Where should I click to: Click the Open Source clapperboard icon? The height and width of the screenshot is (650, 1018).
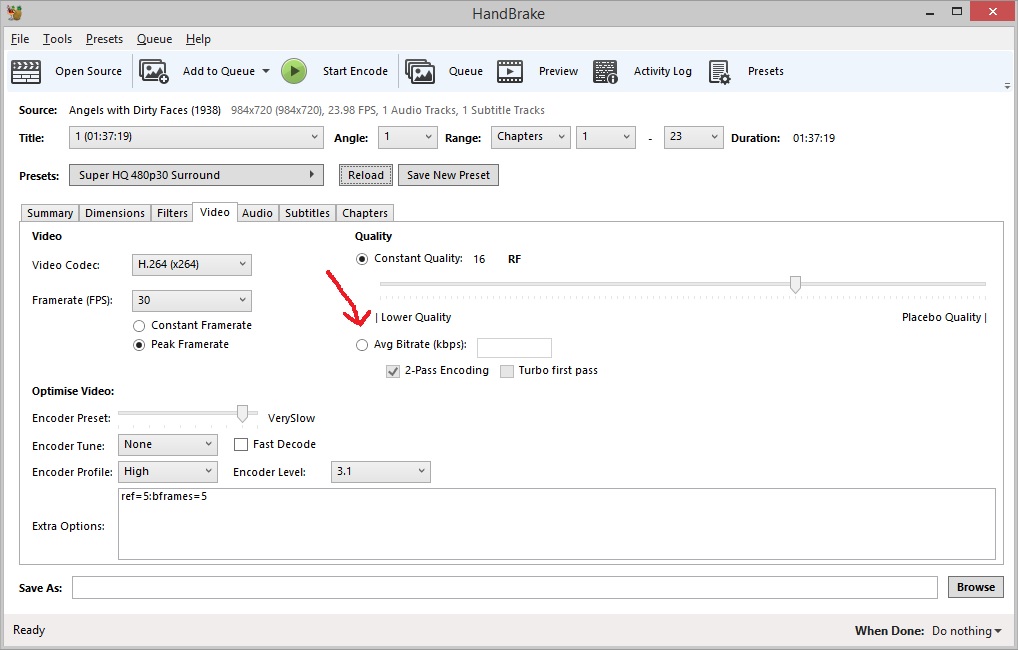pos(26,71)
